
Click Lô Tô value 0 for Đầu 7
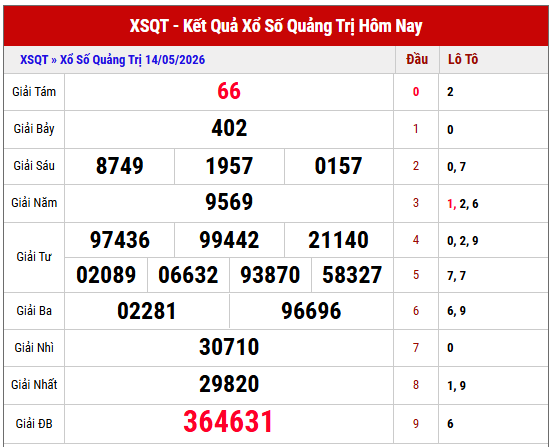point(450,348)
